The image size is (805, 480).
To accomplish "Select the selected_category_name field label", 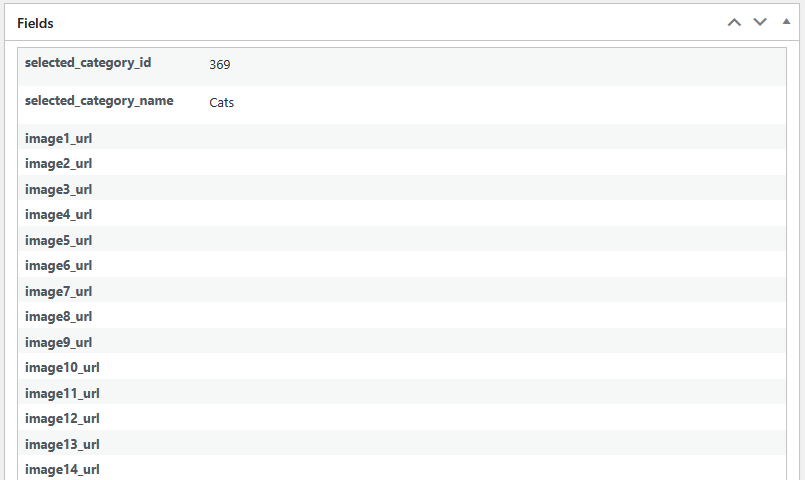I will point(99,101).
